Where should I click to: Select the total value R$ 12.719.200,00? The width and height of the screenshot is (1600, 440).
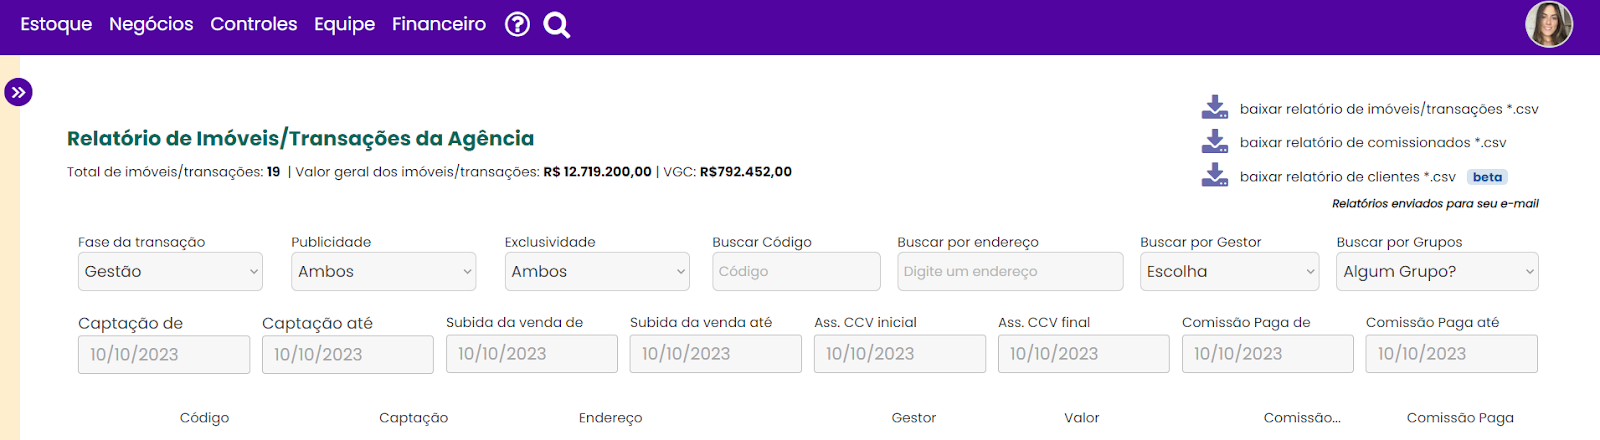coord(597,172)
